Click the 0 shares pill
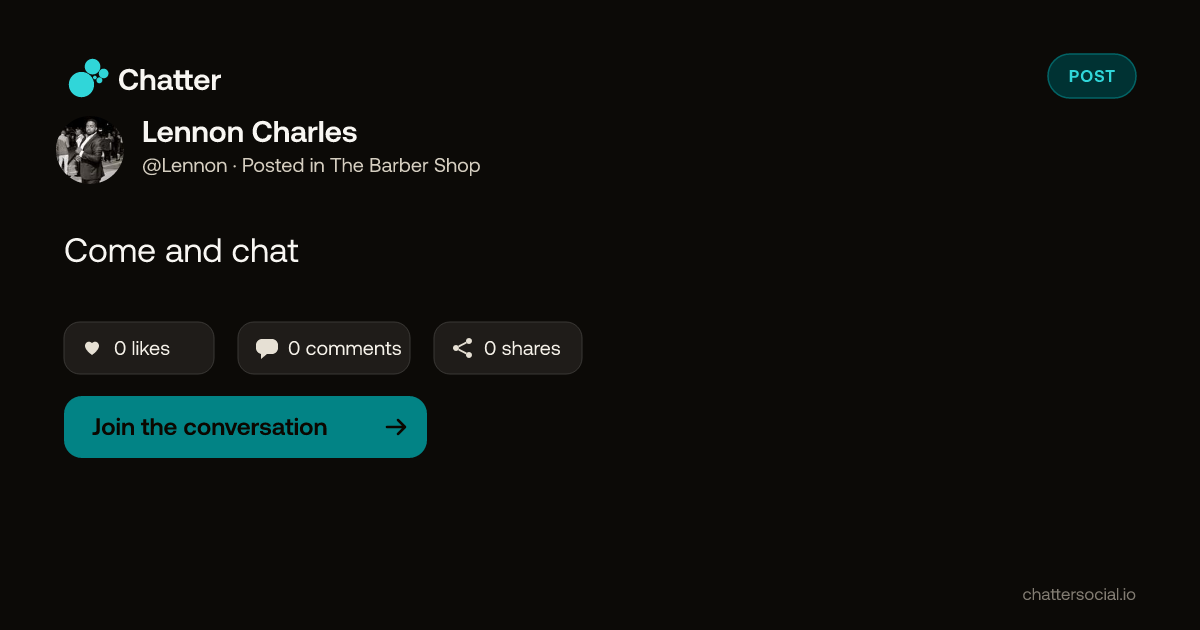Screen dimensions: 1200x630 pos(508,348)
